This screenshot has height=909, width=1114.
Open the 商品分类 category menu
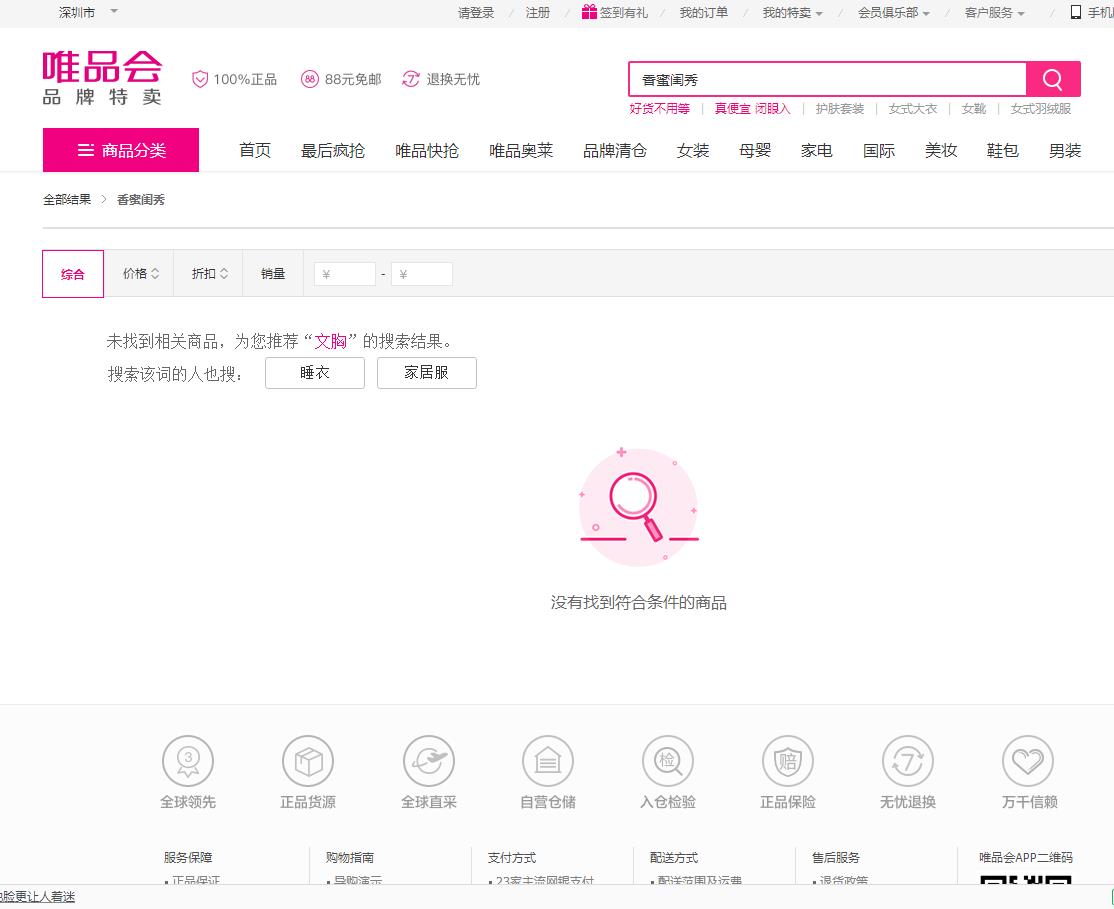point(121,150)
